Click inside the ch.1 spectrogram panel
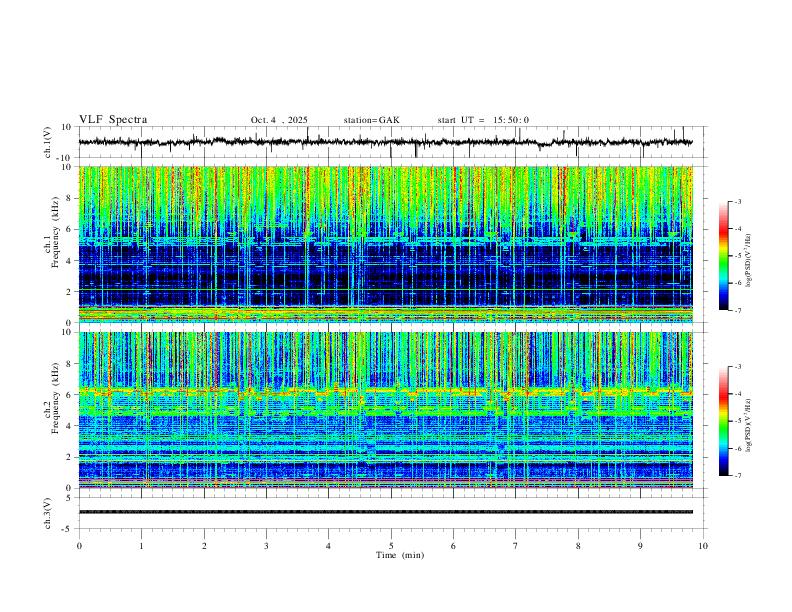 coord(385,244)
